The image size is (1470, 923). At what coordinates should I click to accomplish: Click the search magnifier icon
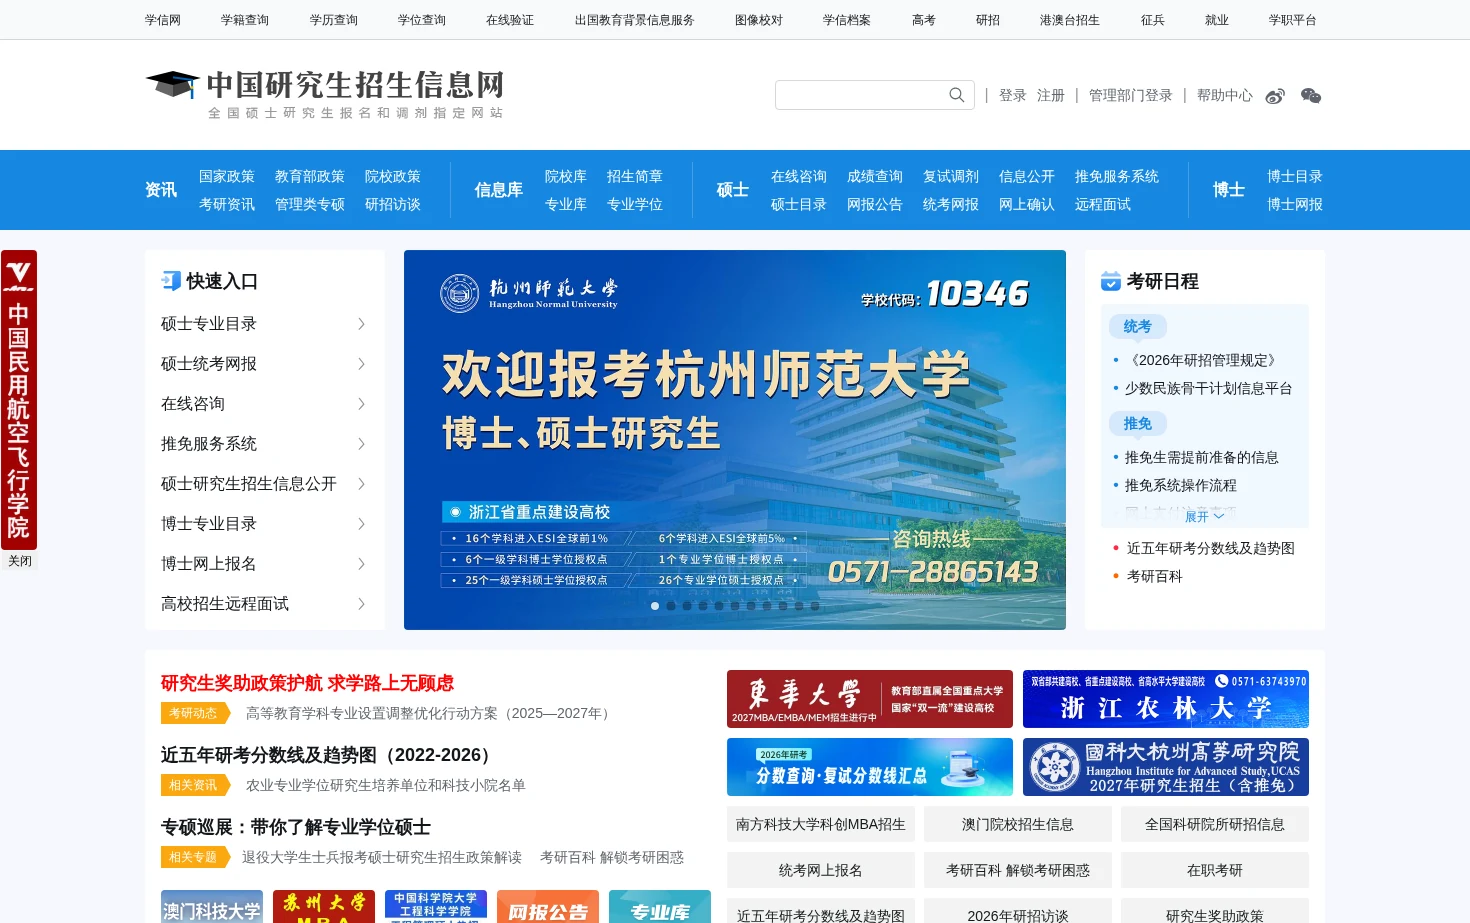(x=956, y=95)
